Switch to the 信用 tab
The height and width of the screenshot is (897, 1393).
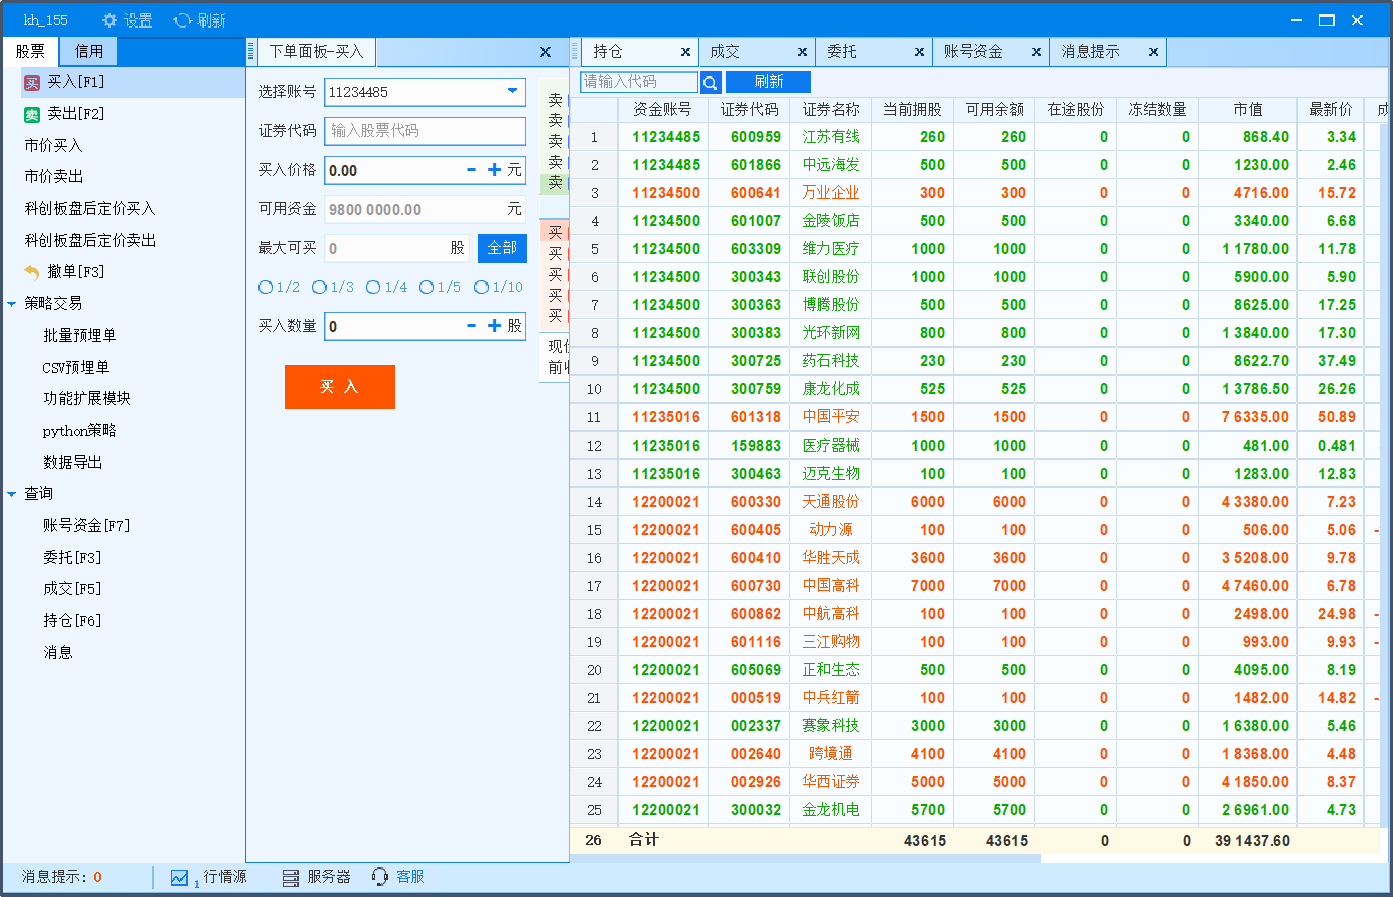[89, 51]
